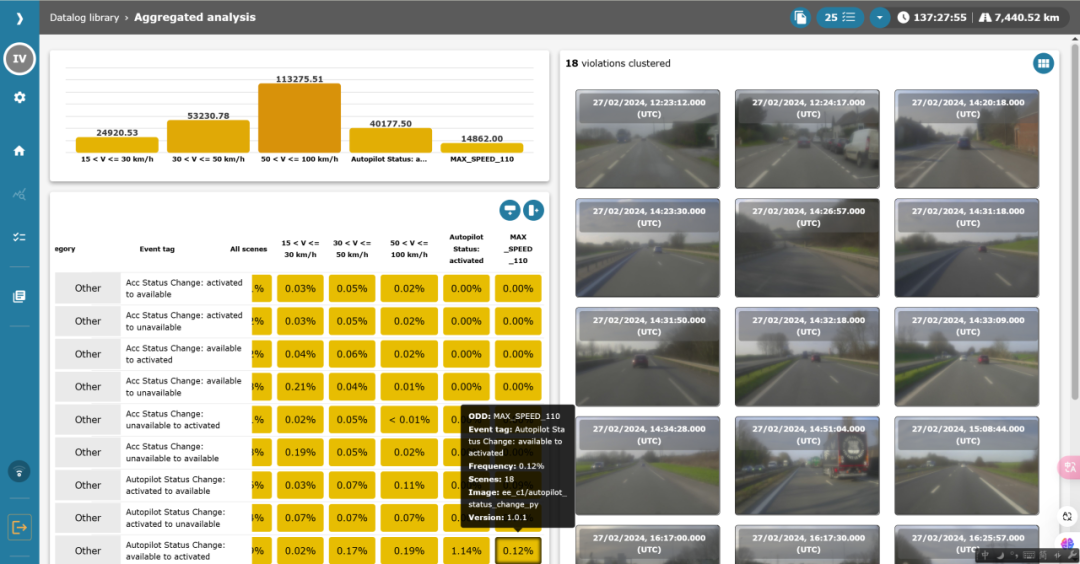Viewport: 1080px width, 564px height.
Task: Open thumbnail dated 27/02/2024, 14:32:18.000
Action: [807, 357]
